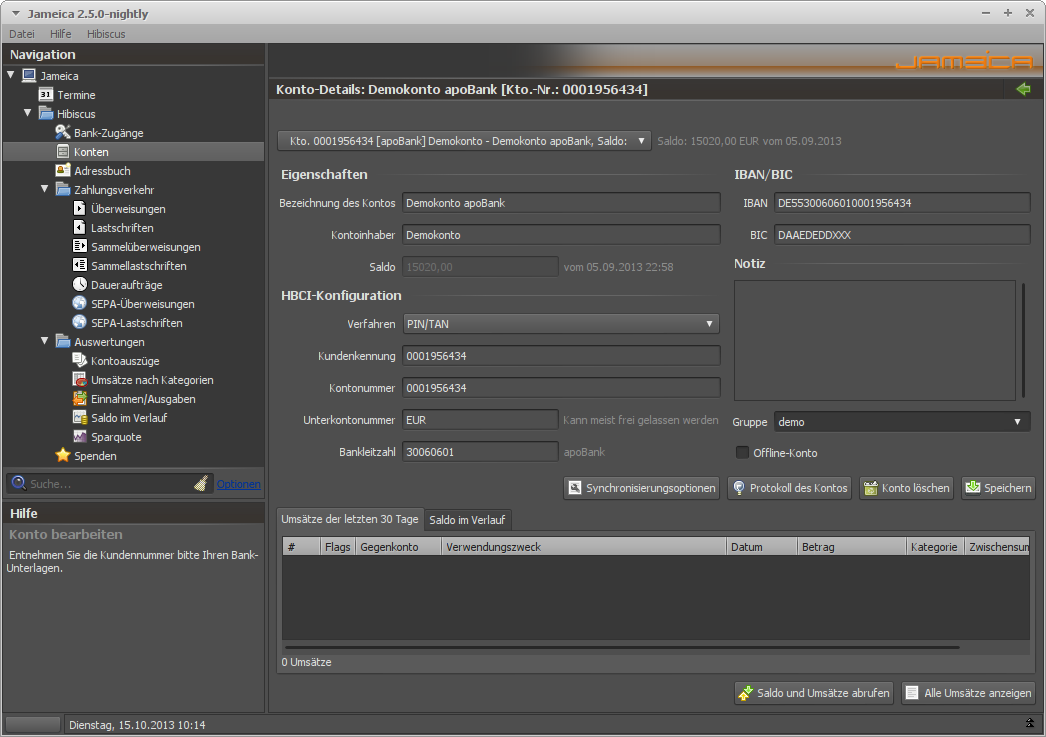Click the Sparquote chart icon
This screenshot has width=1046, height=737.
79,436
